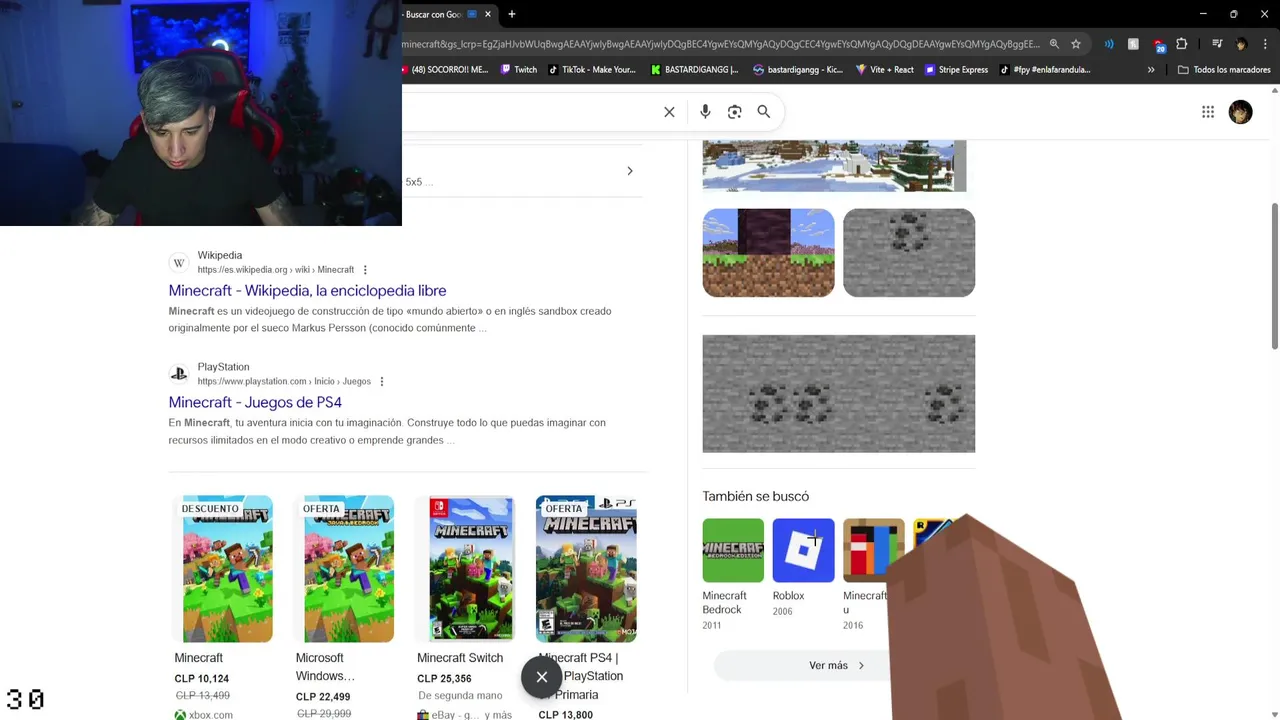
Task: Open the Chrome extensions puzzle icon
Action: point(1182,44)
